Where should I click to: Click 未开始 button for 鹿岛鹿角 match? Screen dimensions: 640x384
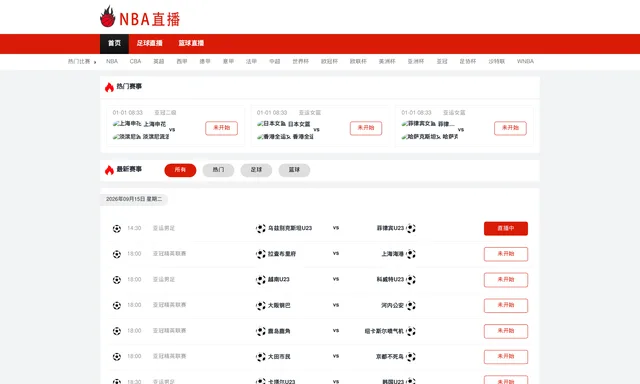(506, 331)
